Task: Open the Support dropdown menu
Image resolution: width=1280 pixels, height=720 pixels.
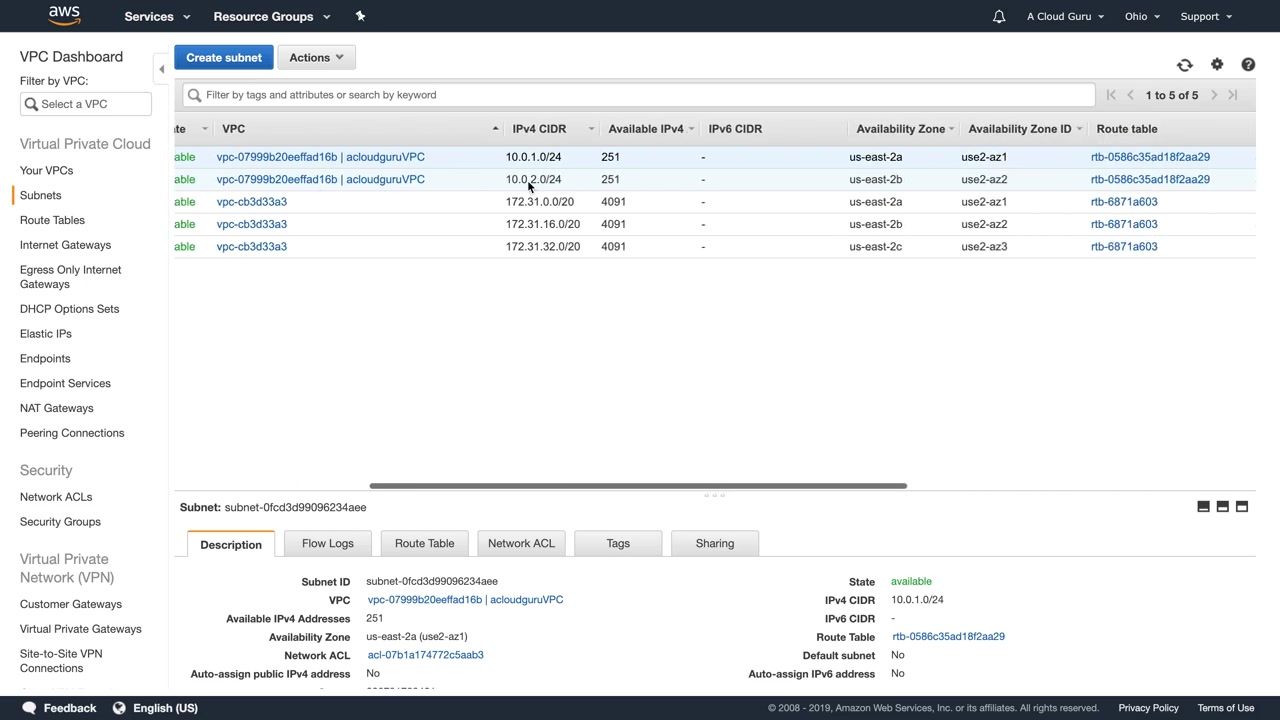Action: (1206, 16)
